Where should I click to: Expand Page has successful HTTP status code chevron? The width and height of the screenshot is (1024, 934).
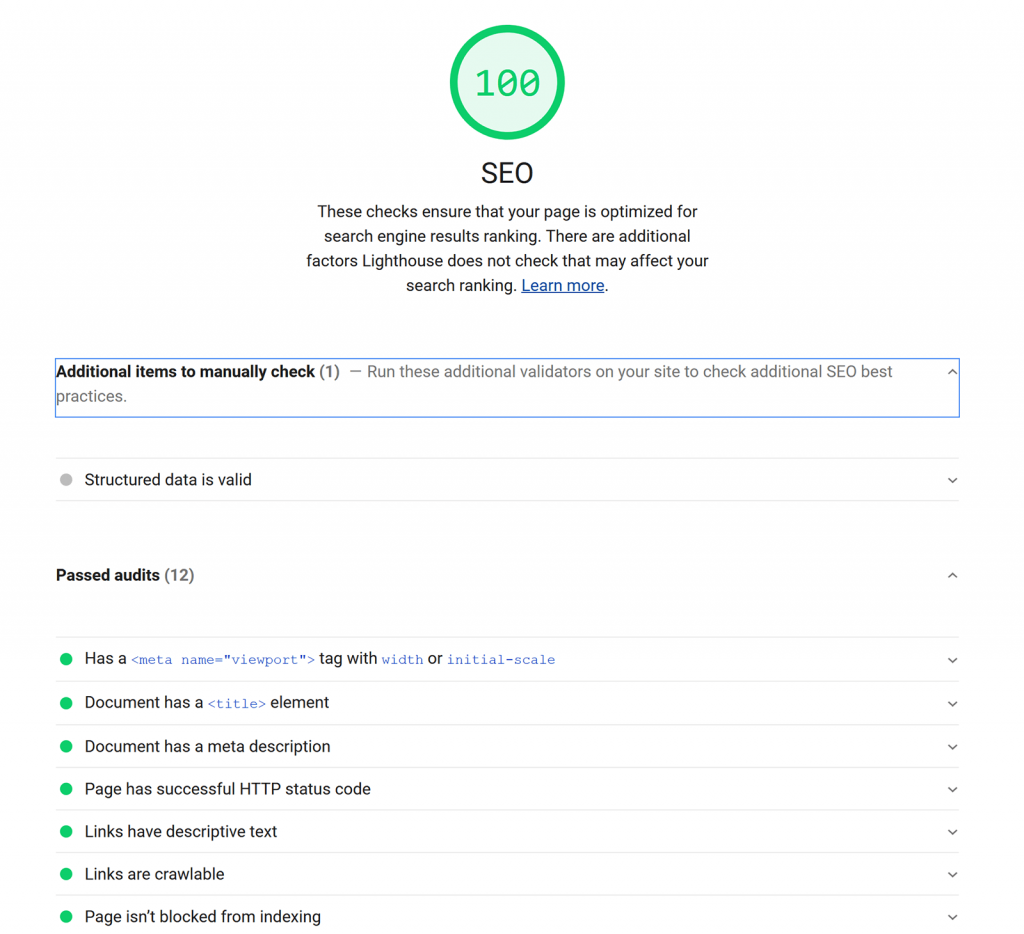(x=952, y=790)
